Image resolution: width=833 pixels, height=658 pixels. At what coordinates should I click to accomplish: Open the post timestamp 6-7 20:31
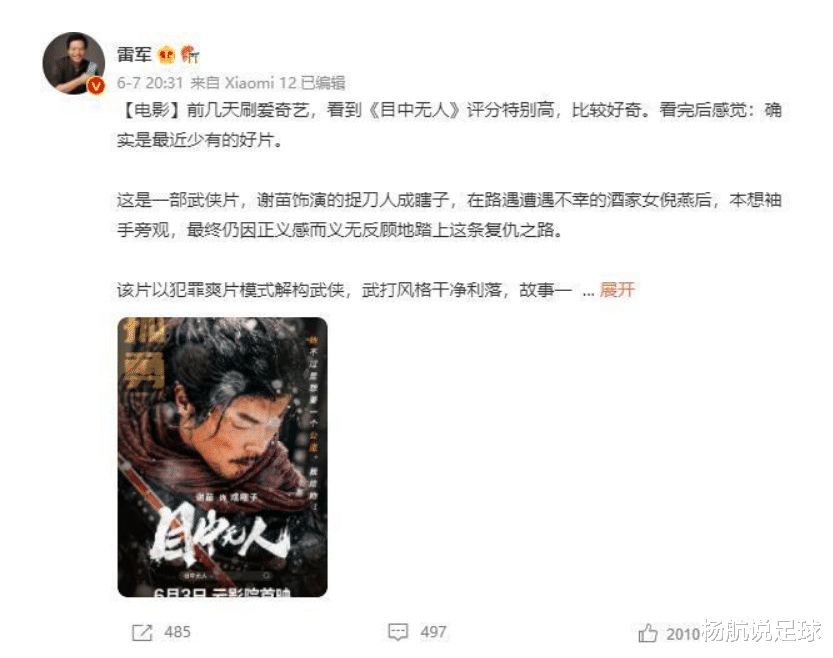click(x=150, y=83)
